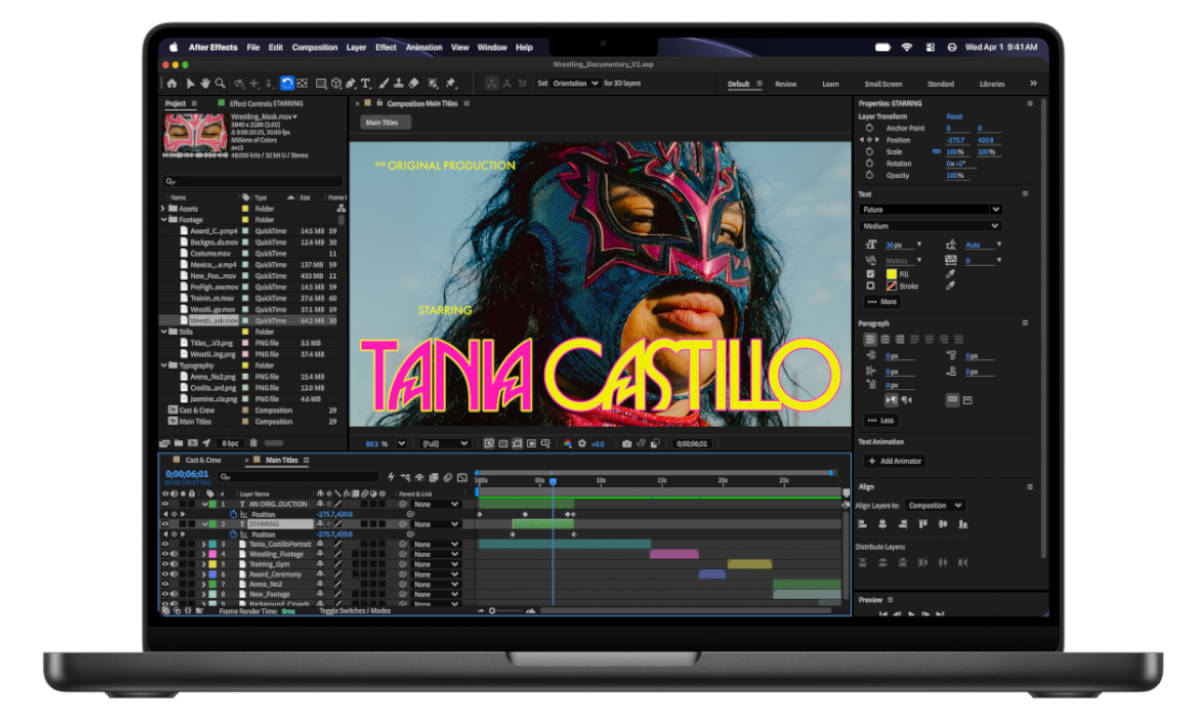Toggle the Stroke checkbox
The height and width of the screenshot is (720, 1200).
[869, 286]
